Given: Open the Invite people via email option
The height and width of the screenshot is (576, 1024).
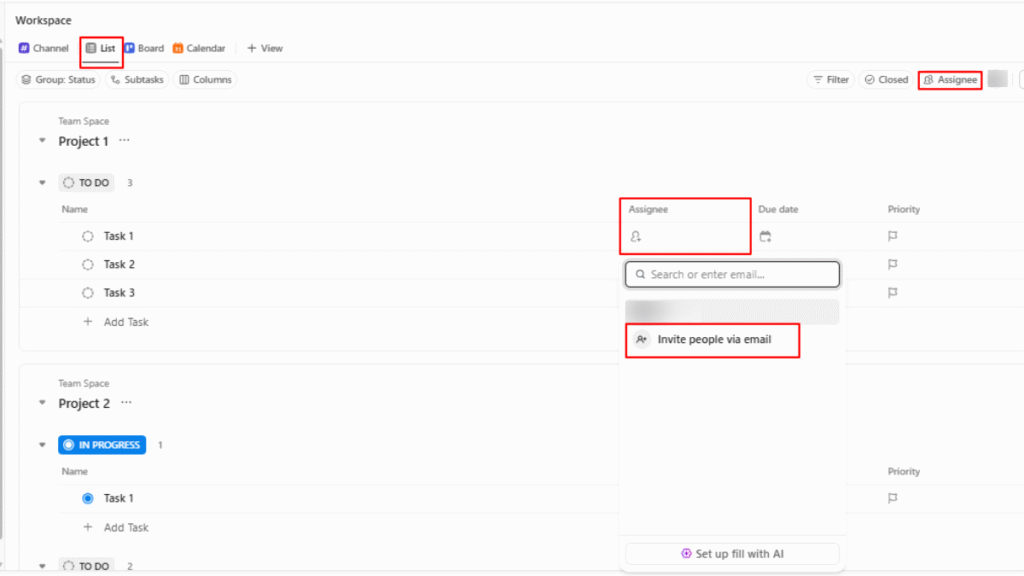Looking at the screenshot, I should (x=712, y=340).
